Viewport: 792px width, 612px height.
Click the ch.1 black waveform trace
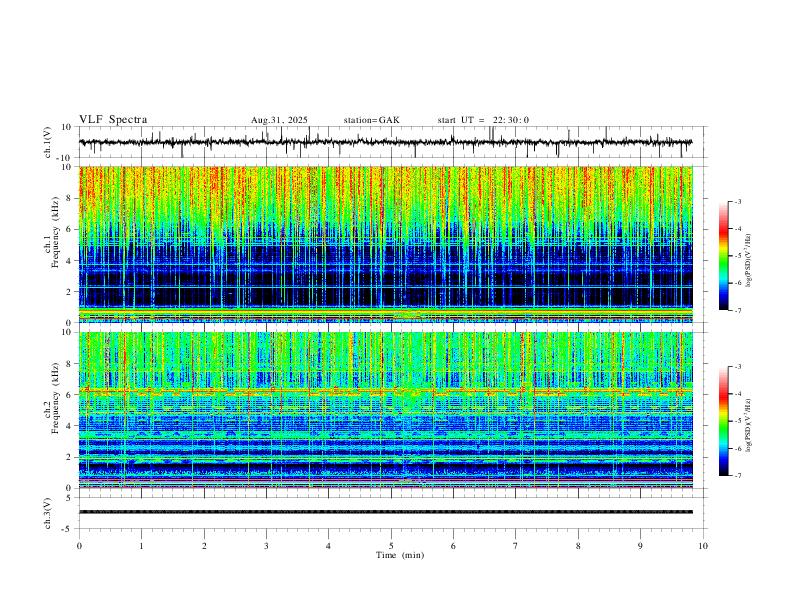point(386,142)
